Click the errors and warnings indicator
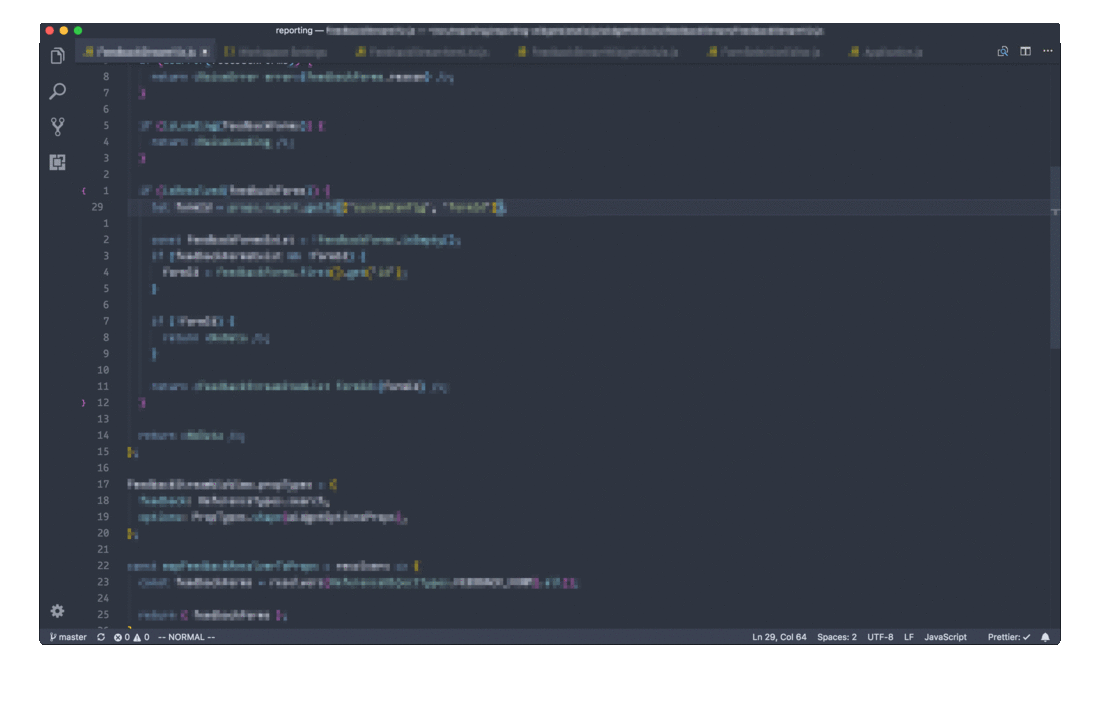The width and height of the screenshot is (1100, 701). [131, 636]
